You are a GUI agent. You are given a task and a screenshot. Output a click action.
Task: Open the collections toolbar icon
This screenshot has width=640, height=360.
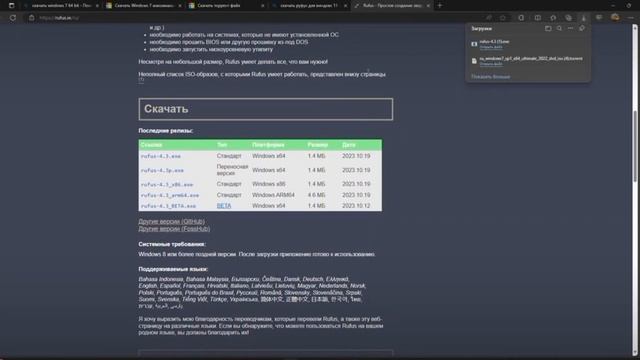click(568, 18)
